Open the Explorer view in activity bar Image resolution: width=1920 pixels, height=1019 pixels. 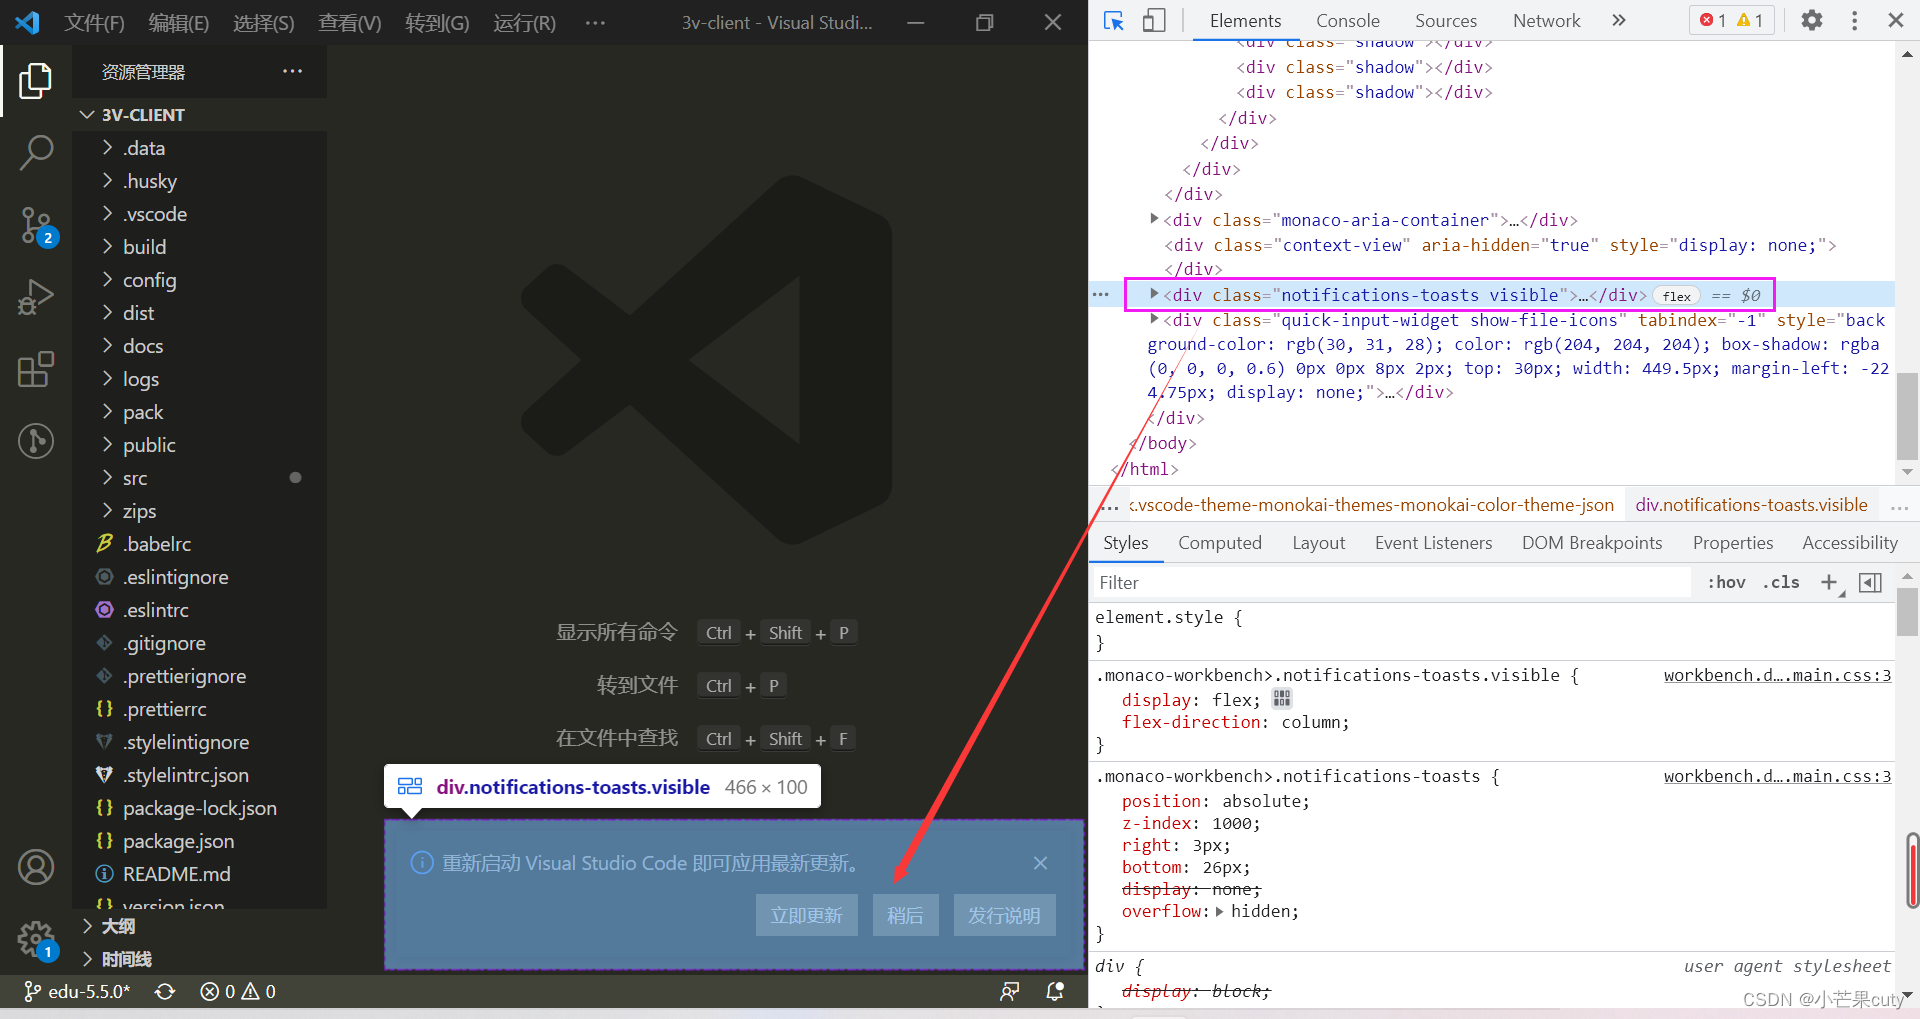pyautogui.click(x=36, y=81)
